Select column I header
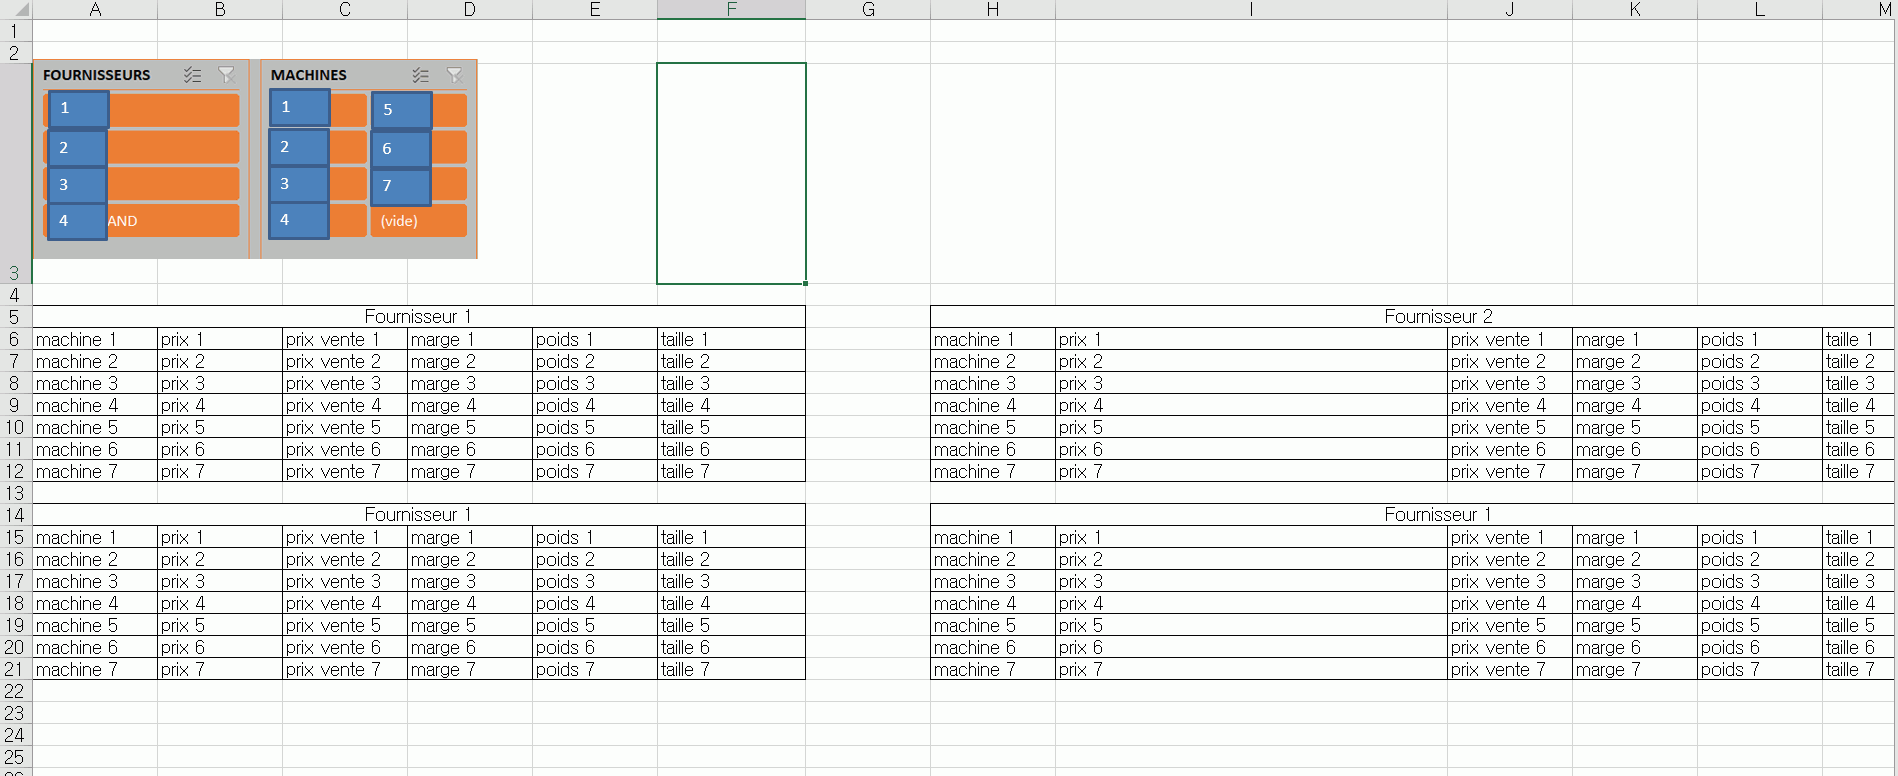Viewport: 1898px width, 776px height. (x=1251, y=9)
